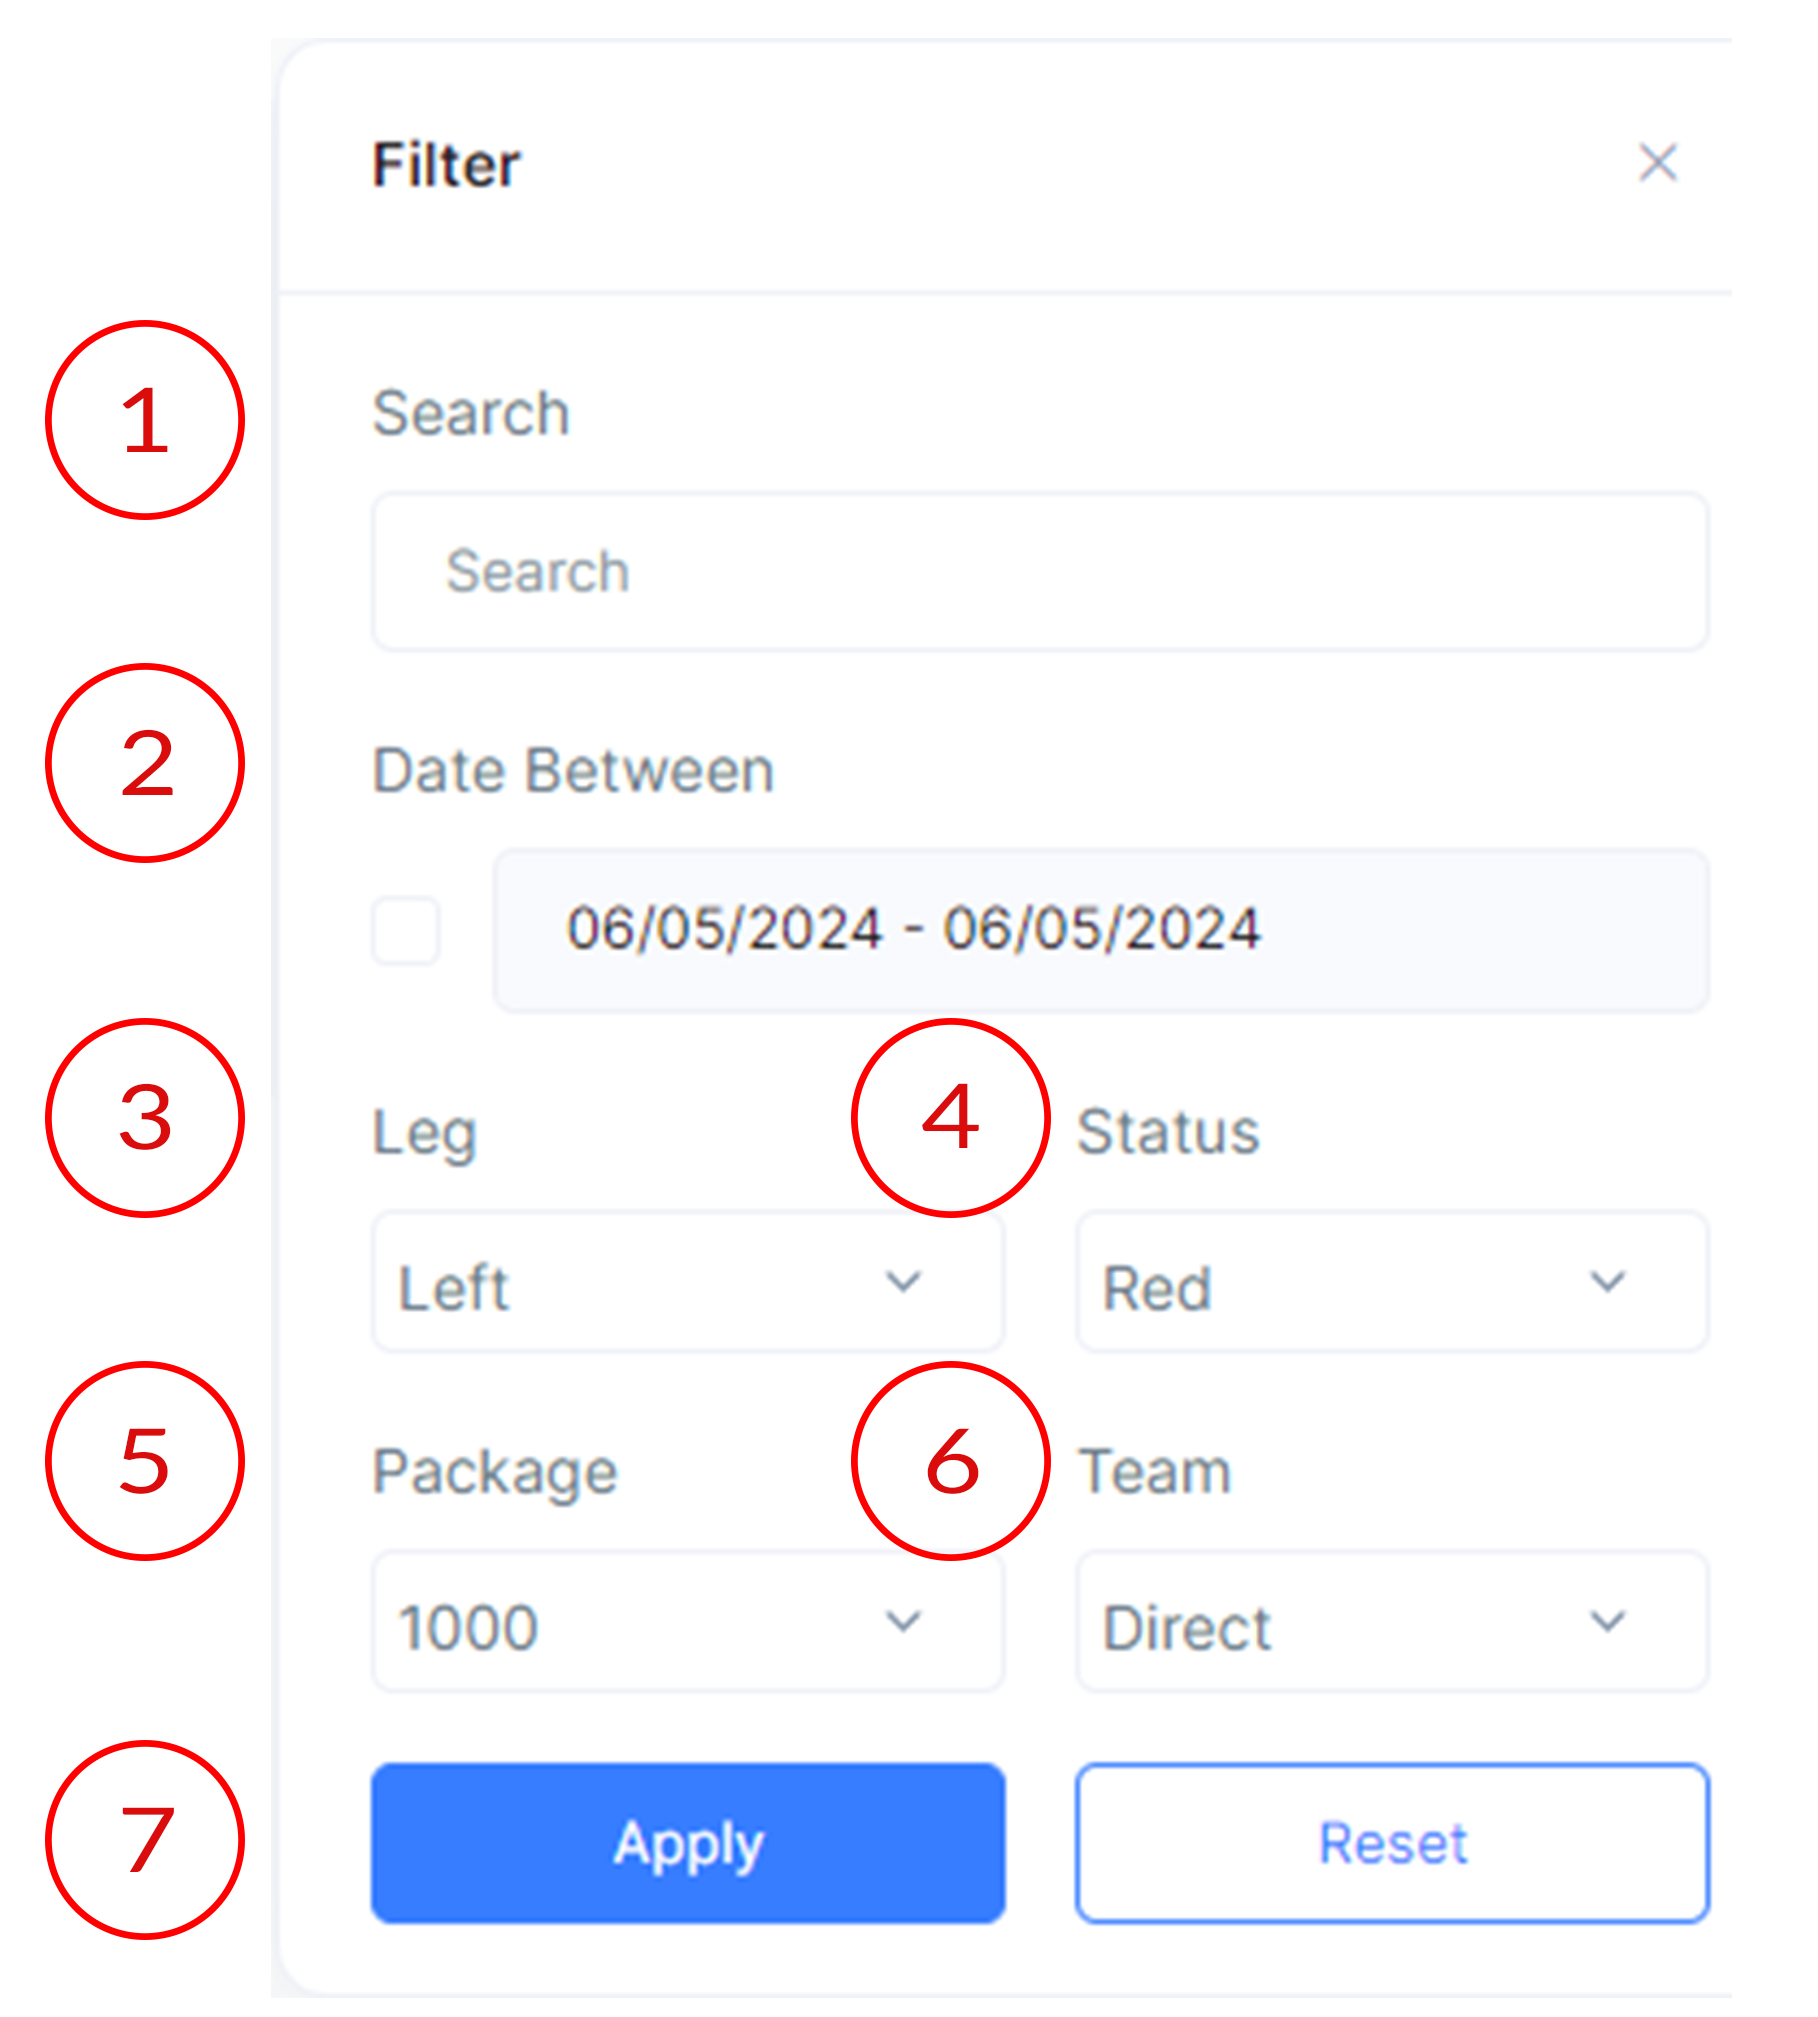This screenshot has height=2017, width=1818.
Task: Click the Search input field
Action: (x=1039, y=571)
